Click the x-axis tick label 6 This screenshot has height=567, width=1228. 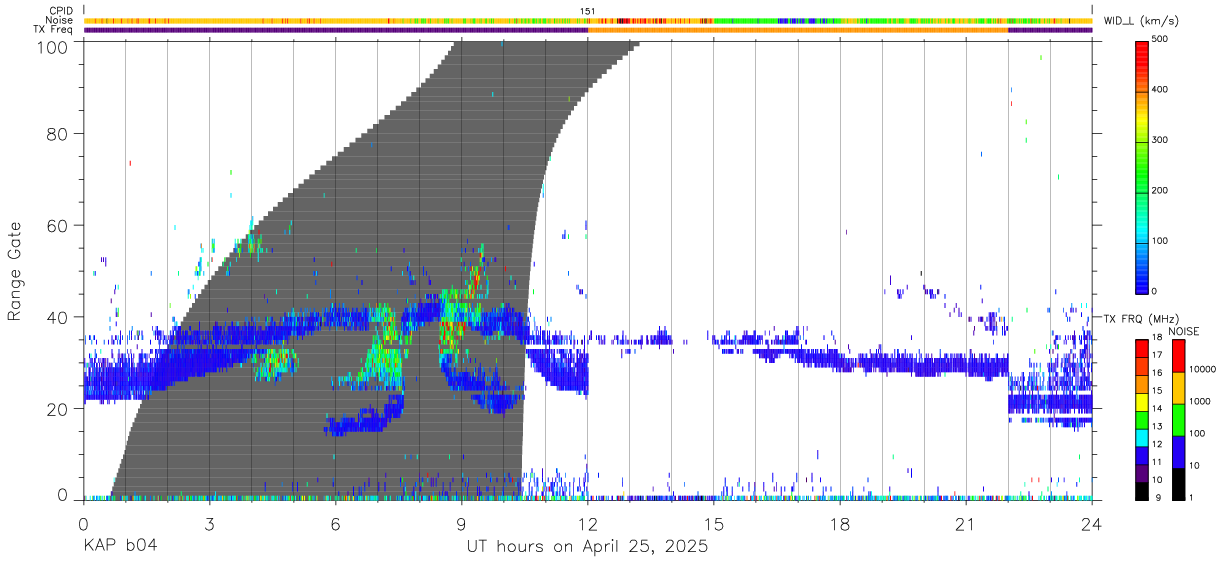click(x=335, y=524)
